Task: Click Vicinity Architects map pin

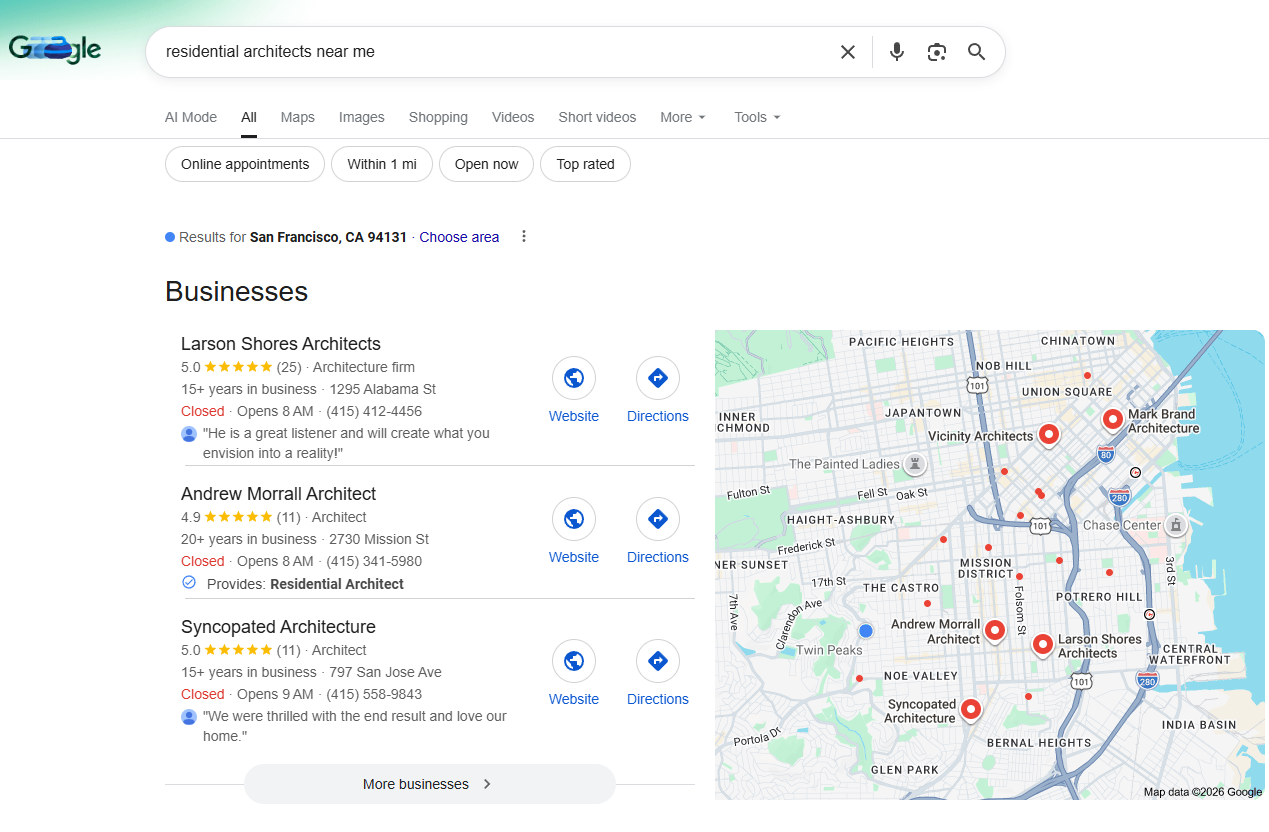Action: pos(1048,434)
